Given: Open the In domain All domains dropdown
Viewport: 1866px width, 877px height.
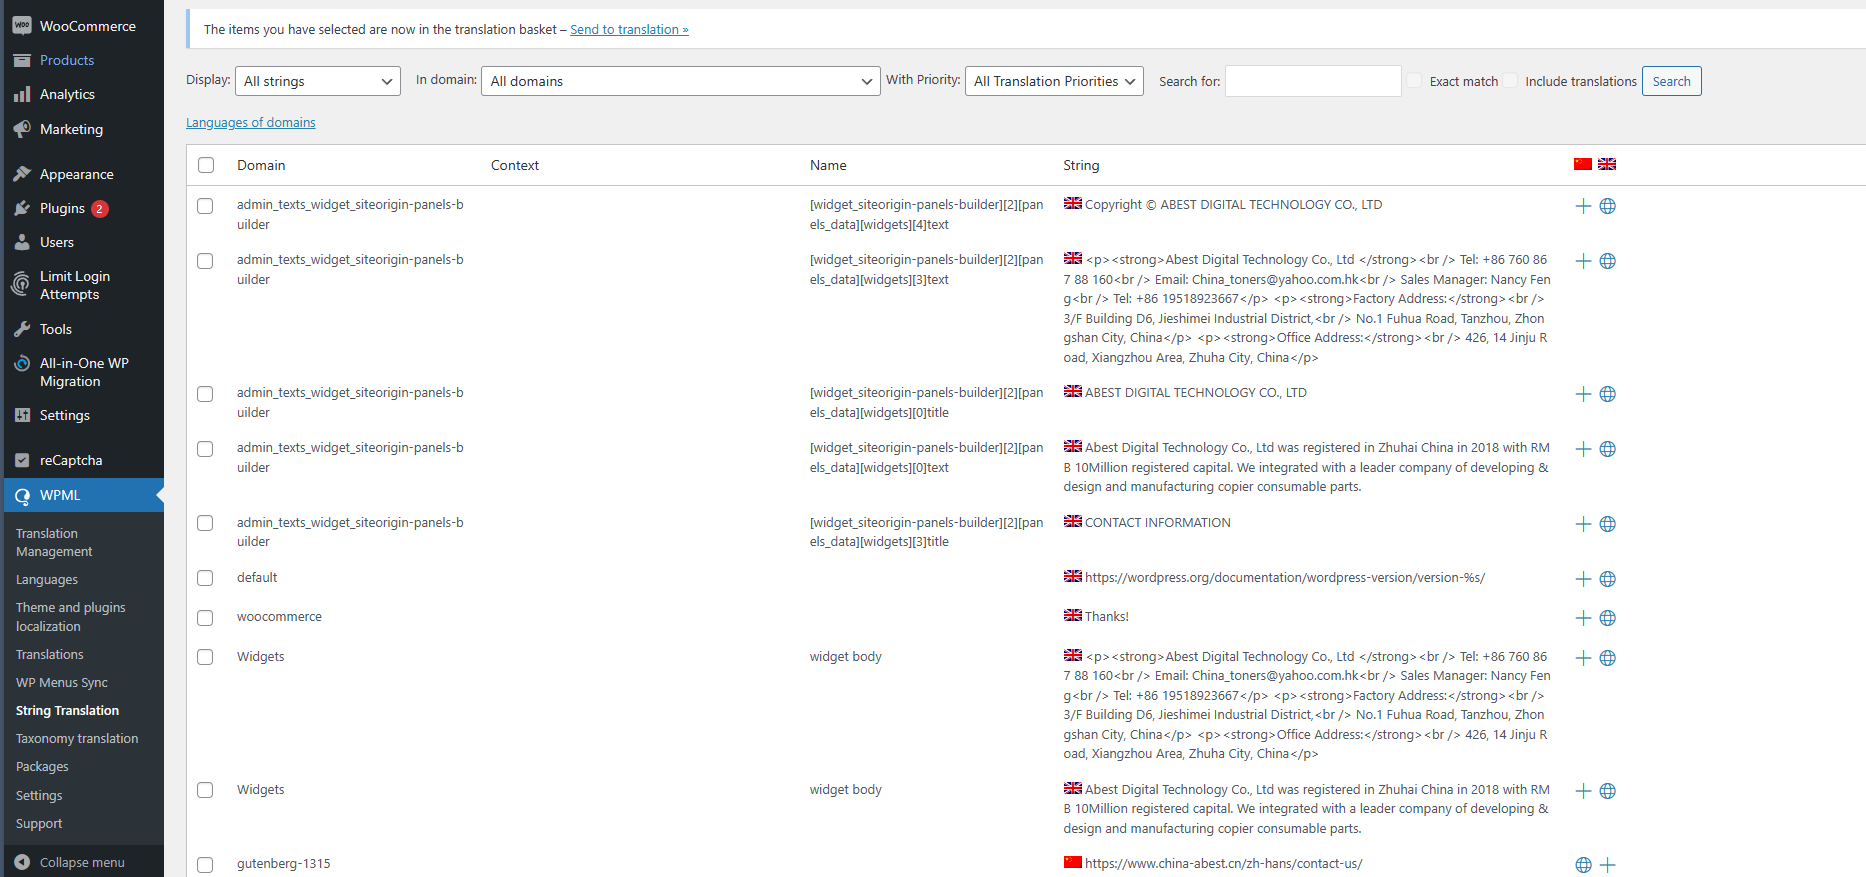Looking at the screenshot, I should pyautogui.click(x=681, y=81).
